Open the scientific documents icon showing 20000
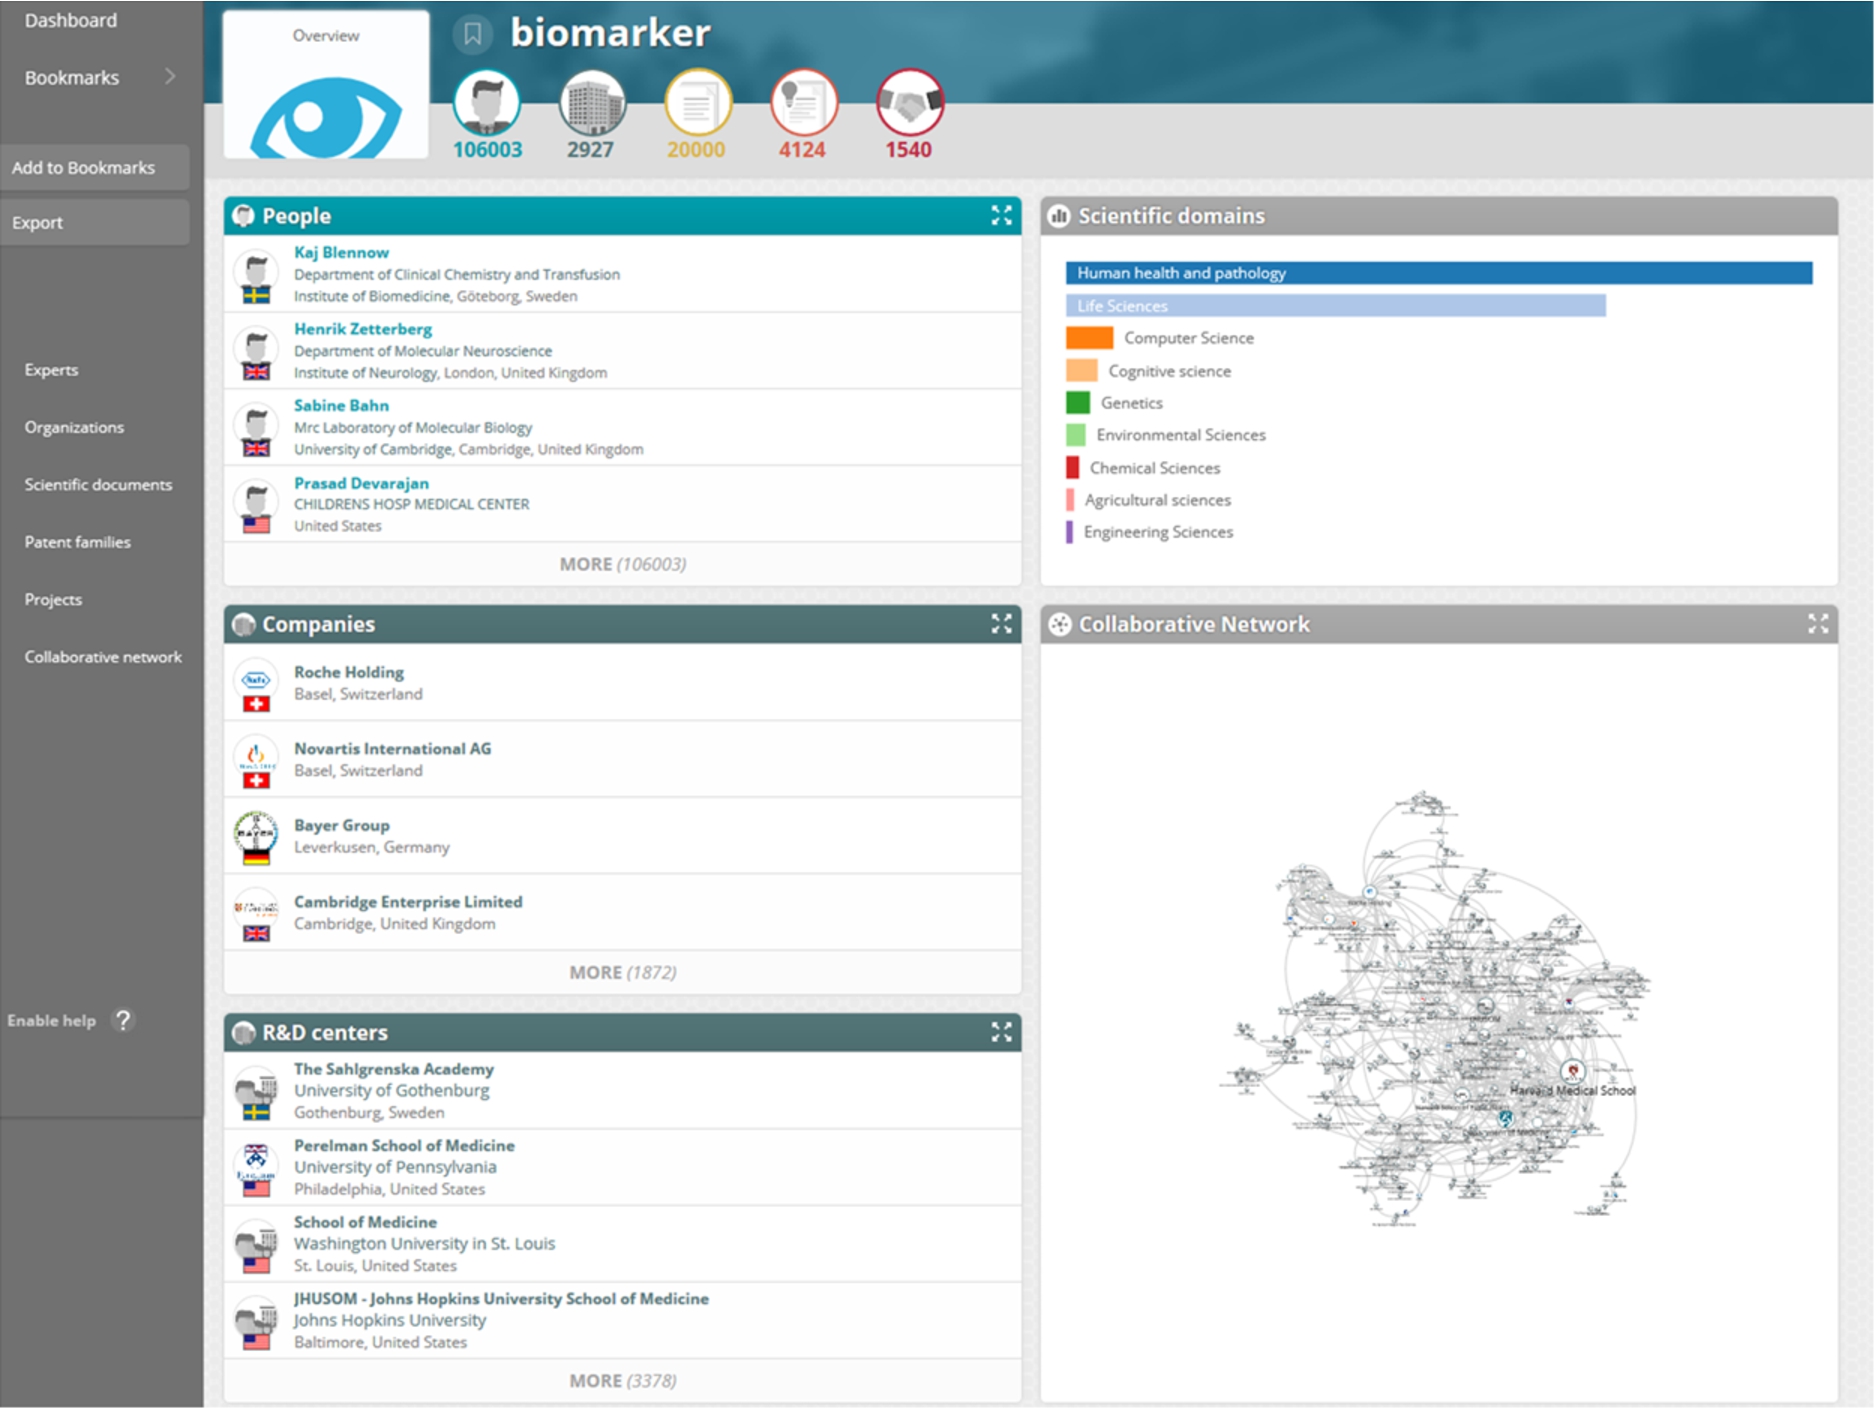 pyautogui.click(x=698, y=103)
